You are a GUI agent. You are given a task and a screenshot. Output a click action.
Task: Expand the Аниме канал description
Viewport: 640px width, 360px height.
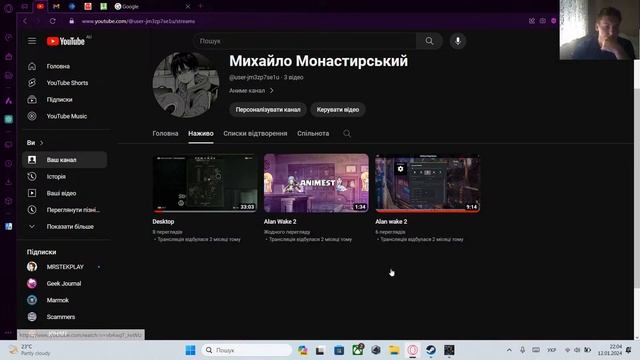[251, 91]
